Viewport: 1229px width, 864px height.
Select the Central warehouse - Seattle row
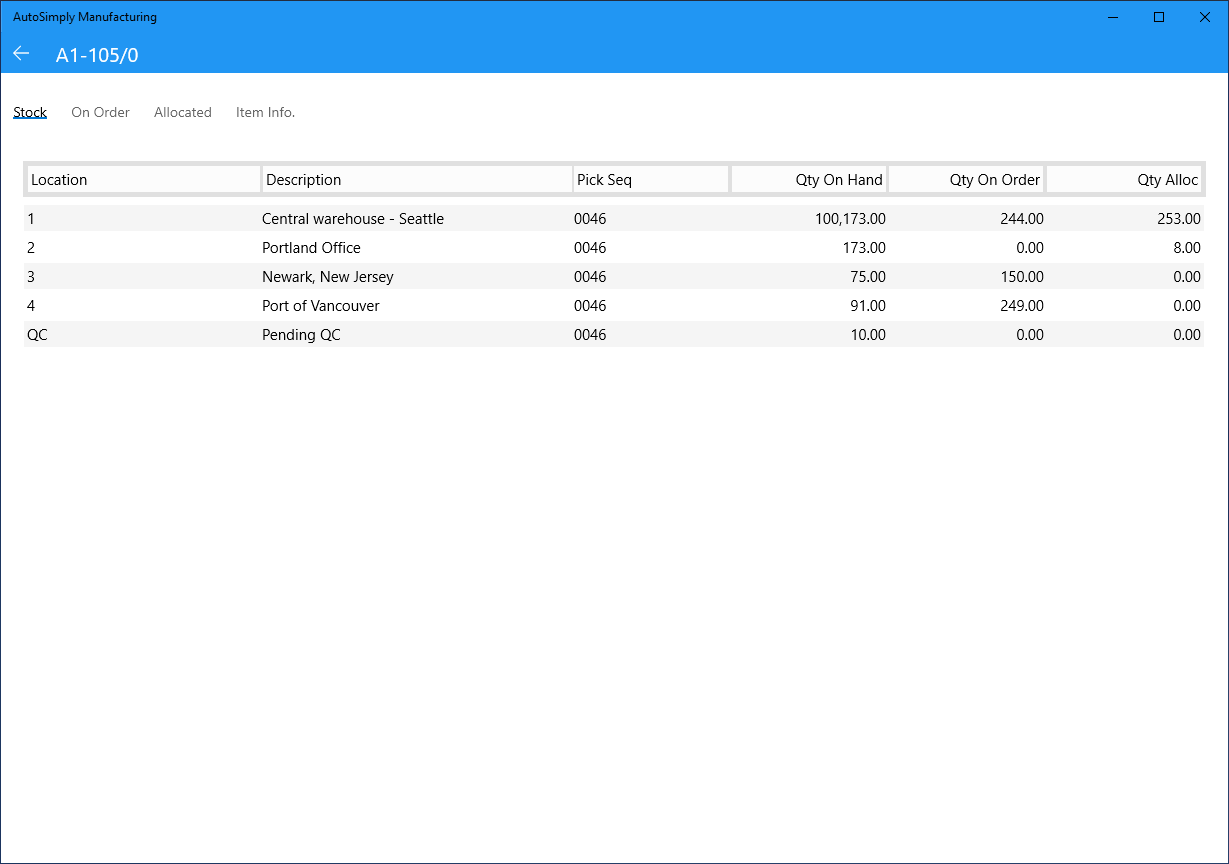[614, 218]
